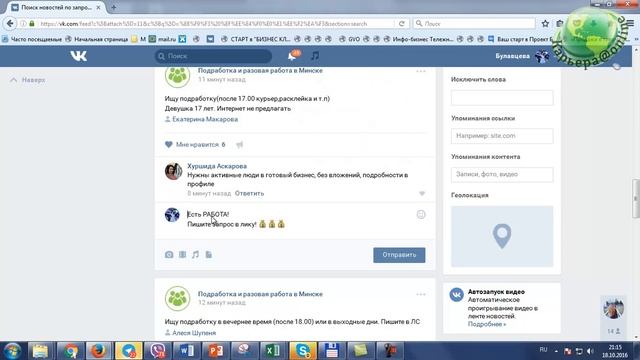This screenshot has width=640, height=360.
Task: Click the Firefox search box
Action: [x=474, y=24]
